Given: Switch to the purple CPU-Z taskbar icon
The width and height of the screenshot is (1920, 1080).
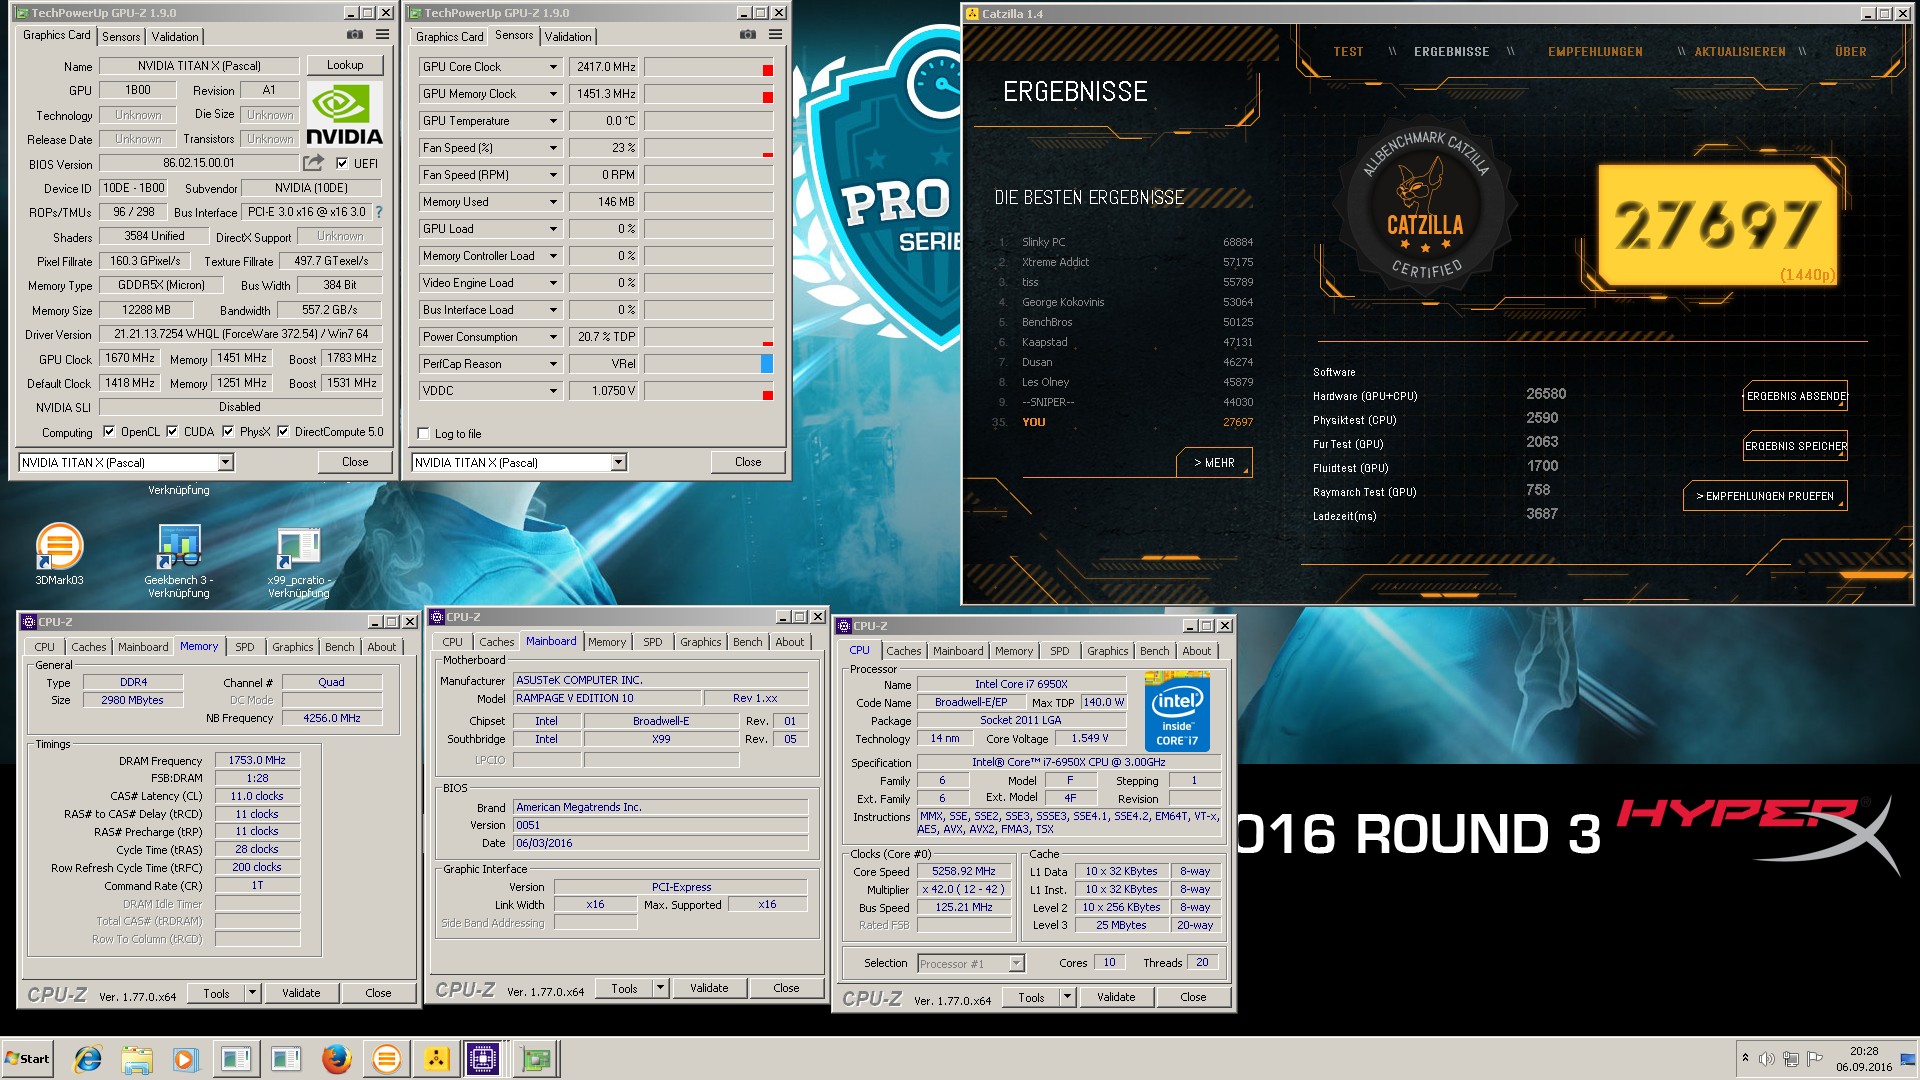Looking at the screenshot, I should coord(483,1059).
